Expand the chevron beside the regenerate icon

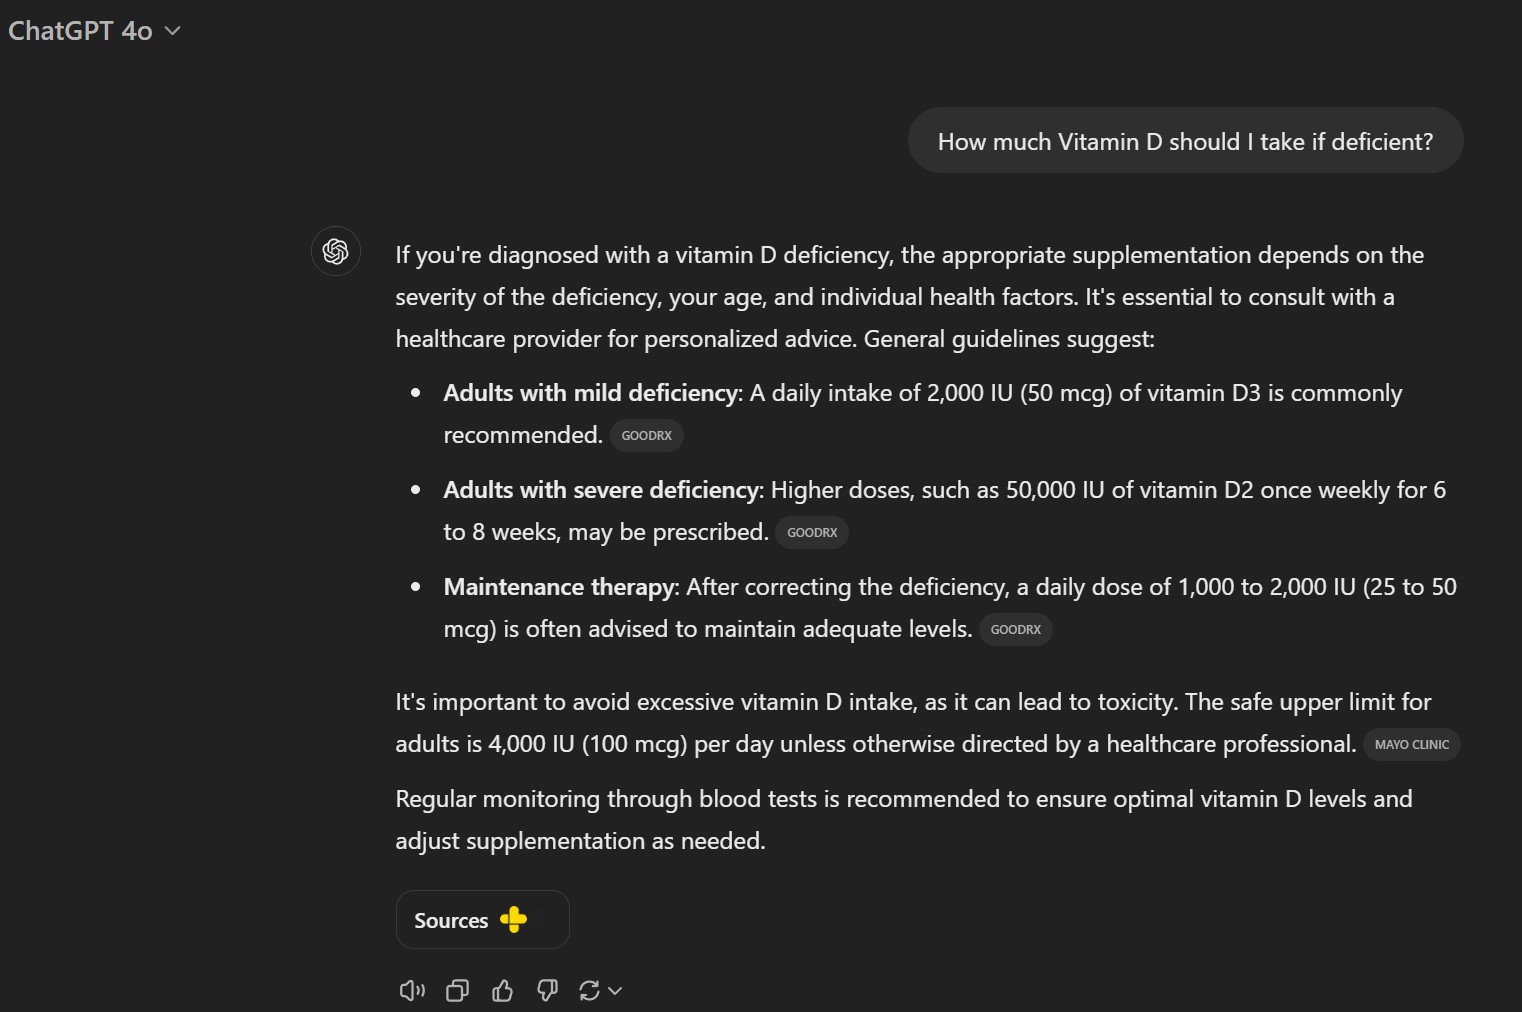615,990
